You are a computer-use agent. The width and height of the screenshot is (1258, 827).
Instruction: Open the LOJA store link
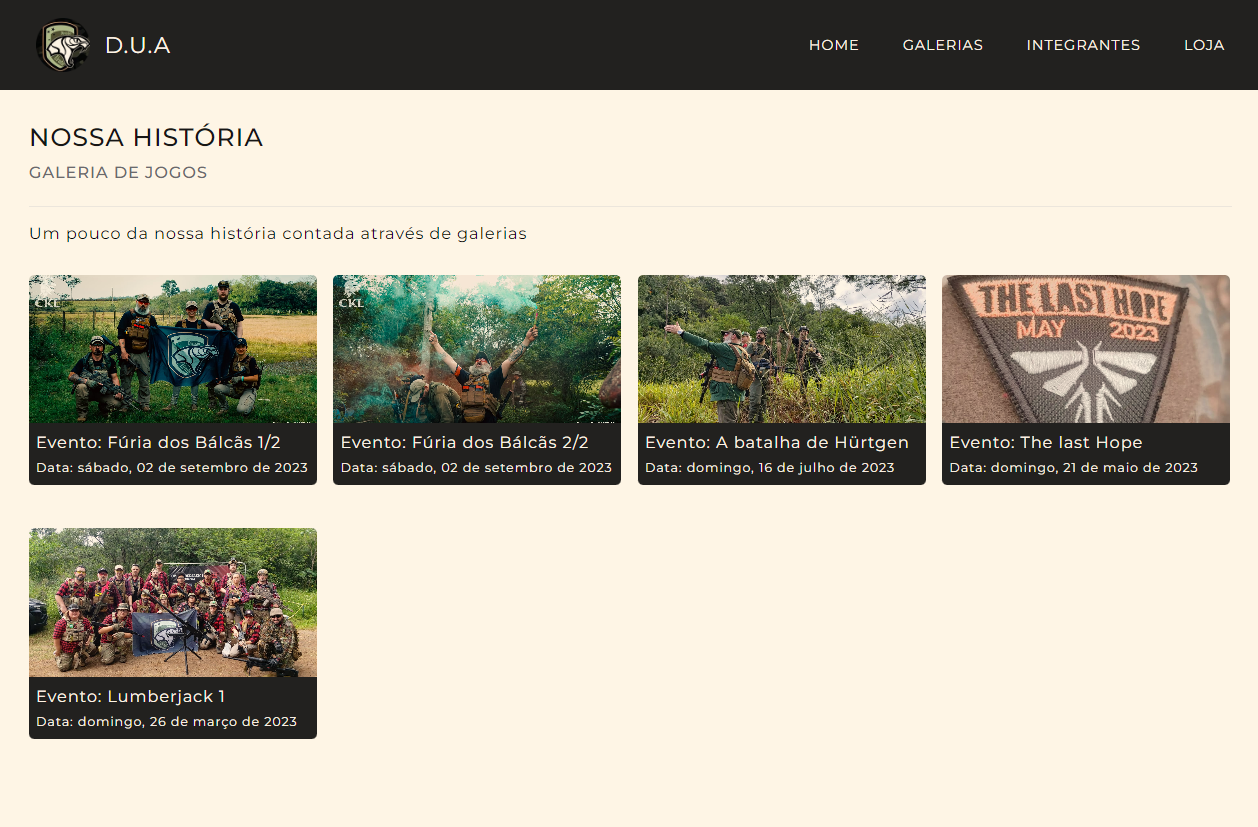(1204, 45)
